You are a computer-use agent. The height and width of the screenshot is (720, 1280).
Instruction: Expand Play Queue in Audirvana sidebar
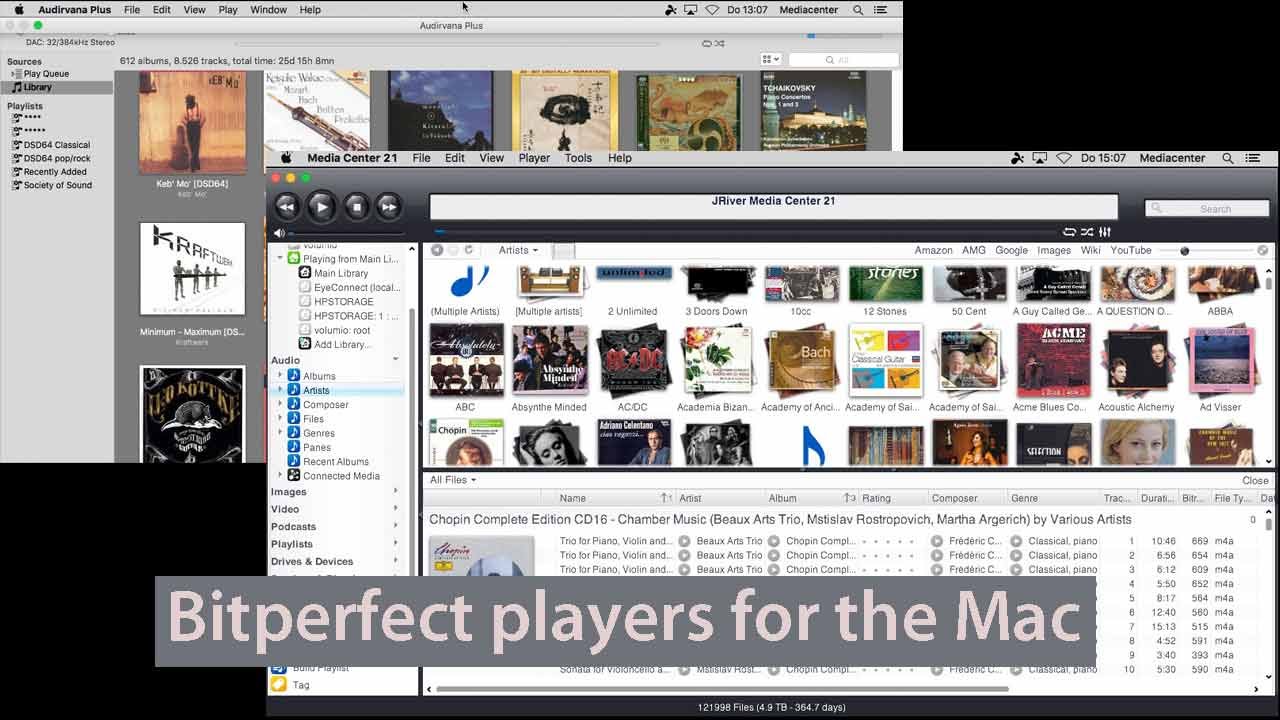(x=14, y=74)
